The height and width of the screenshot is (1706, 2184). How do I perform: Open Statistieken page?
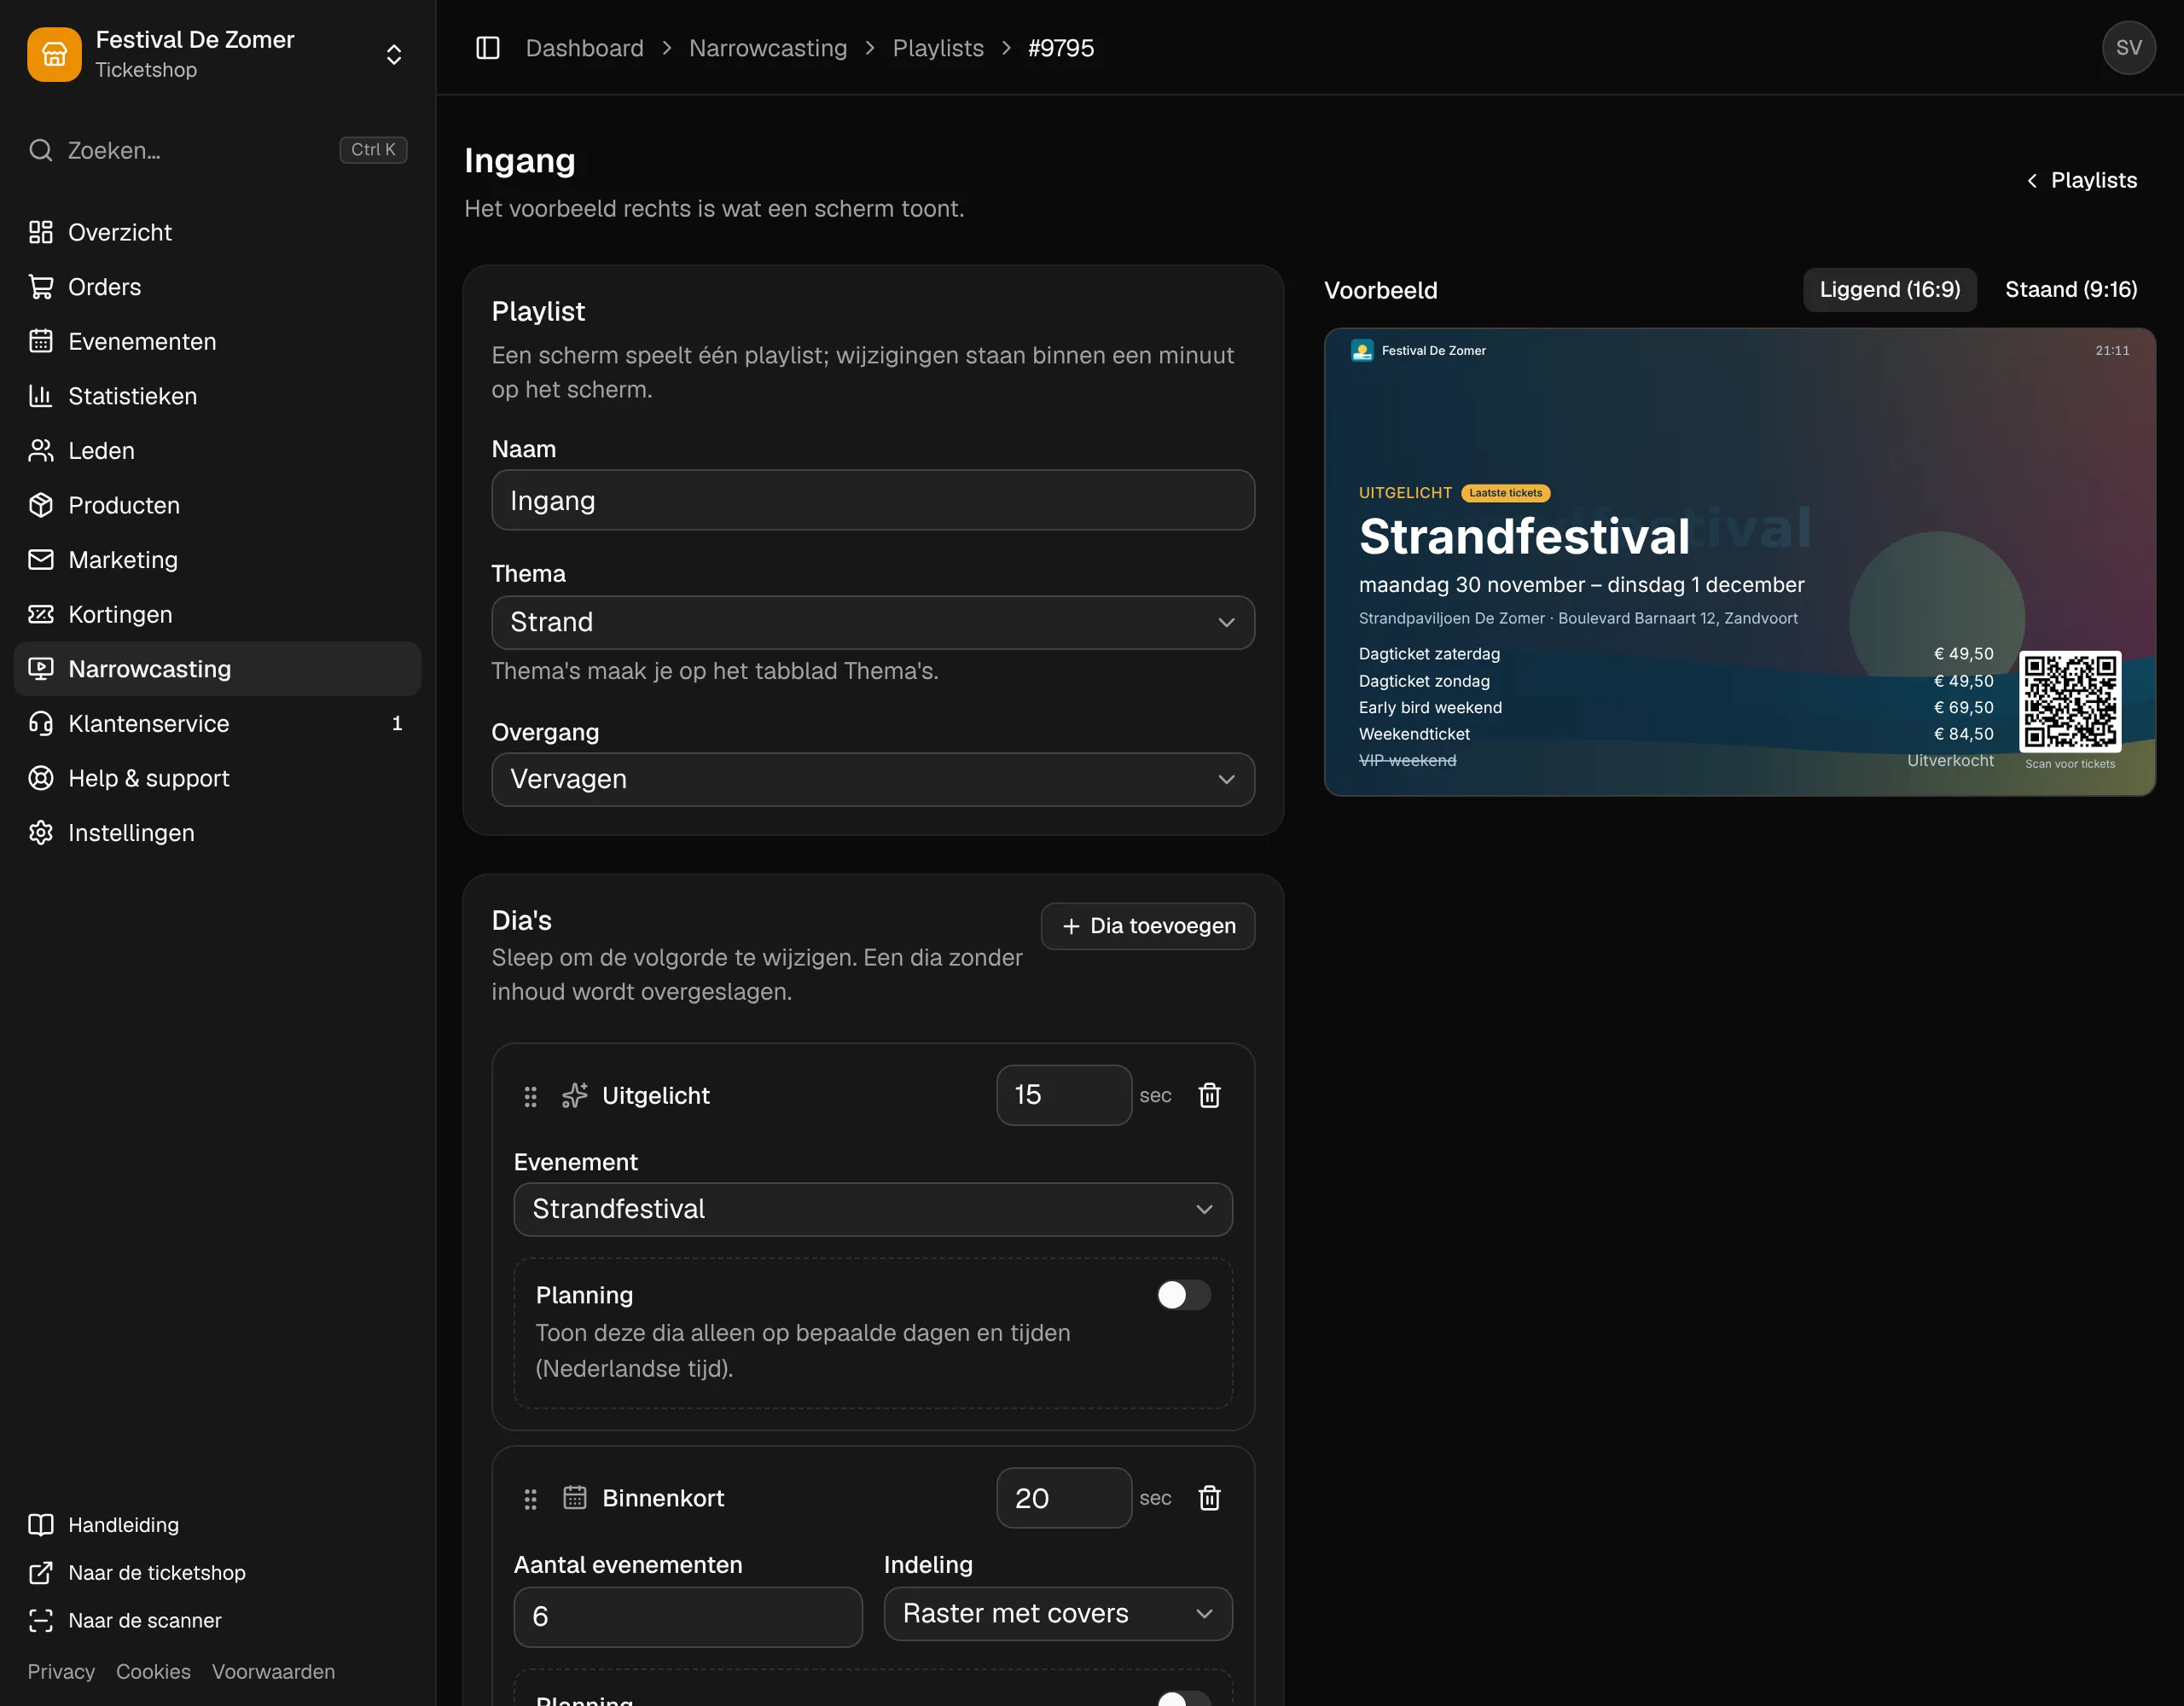[x=218, y=396]
